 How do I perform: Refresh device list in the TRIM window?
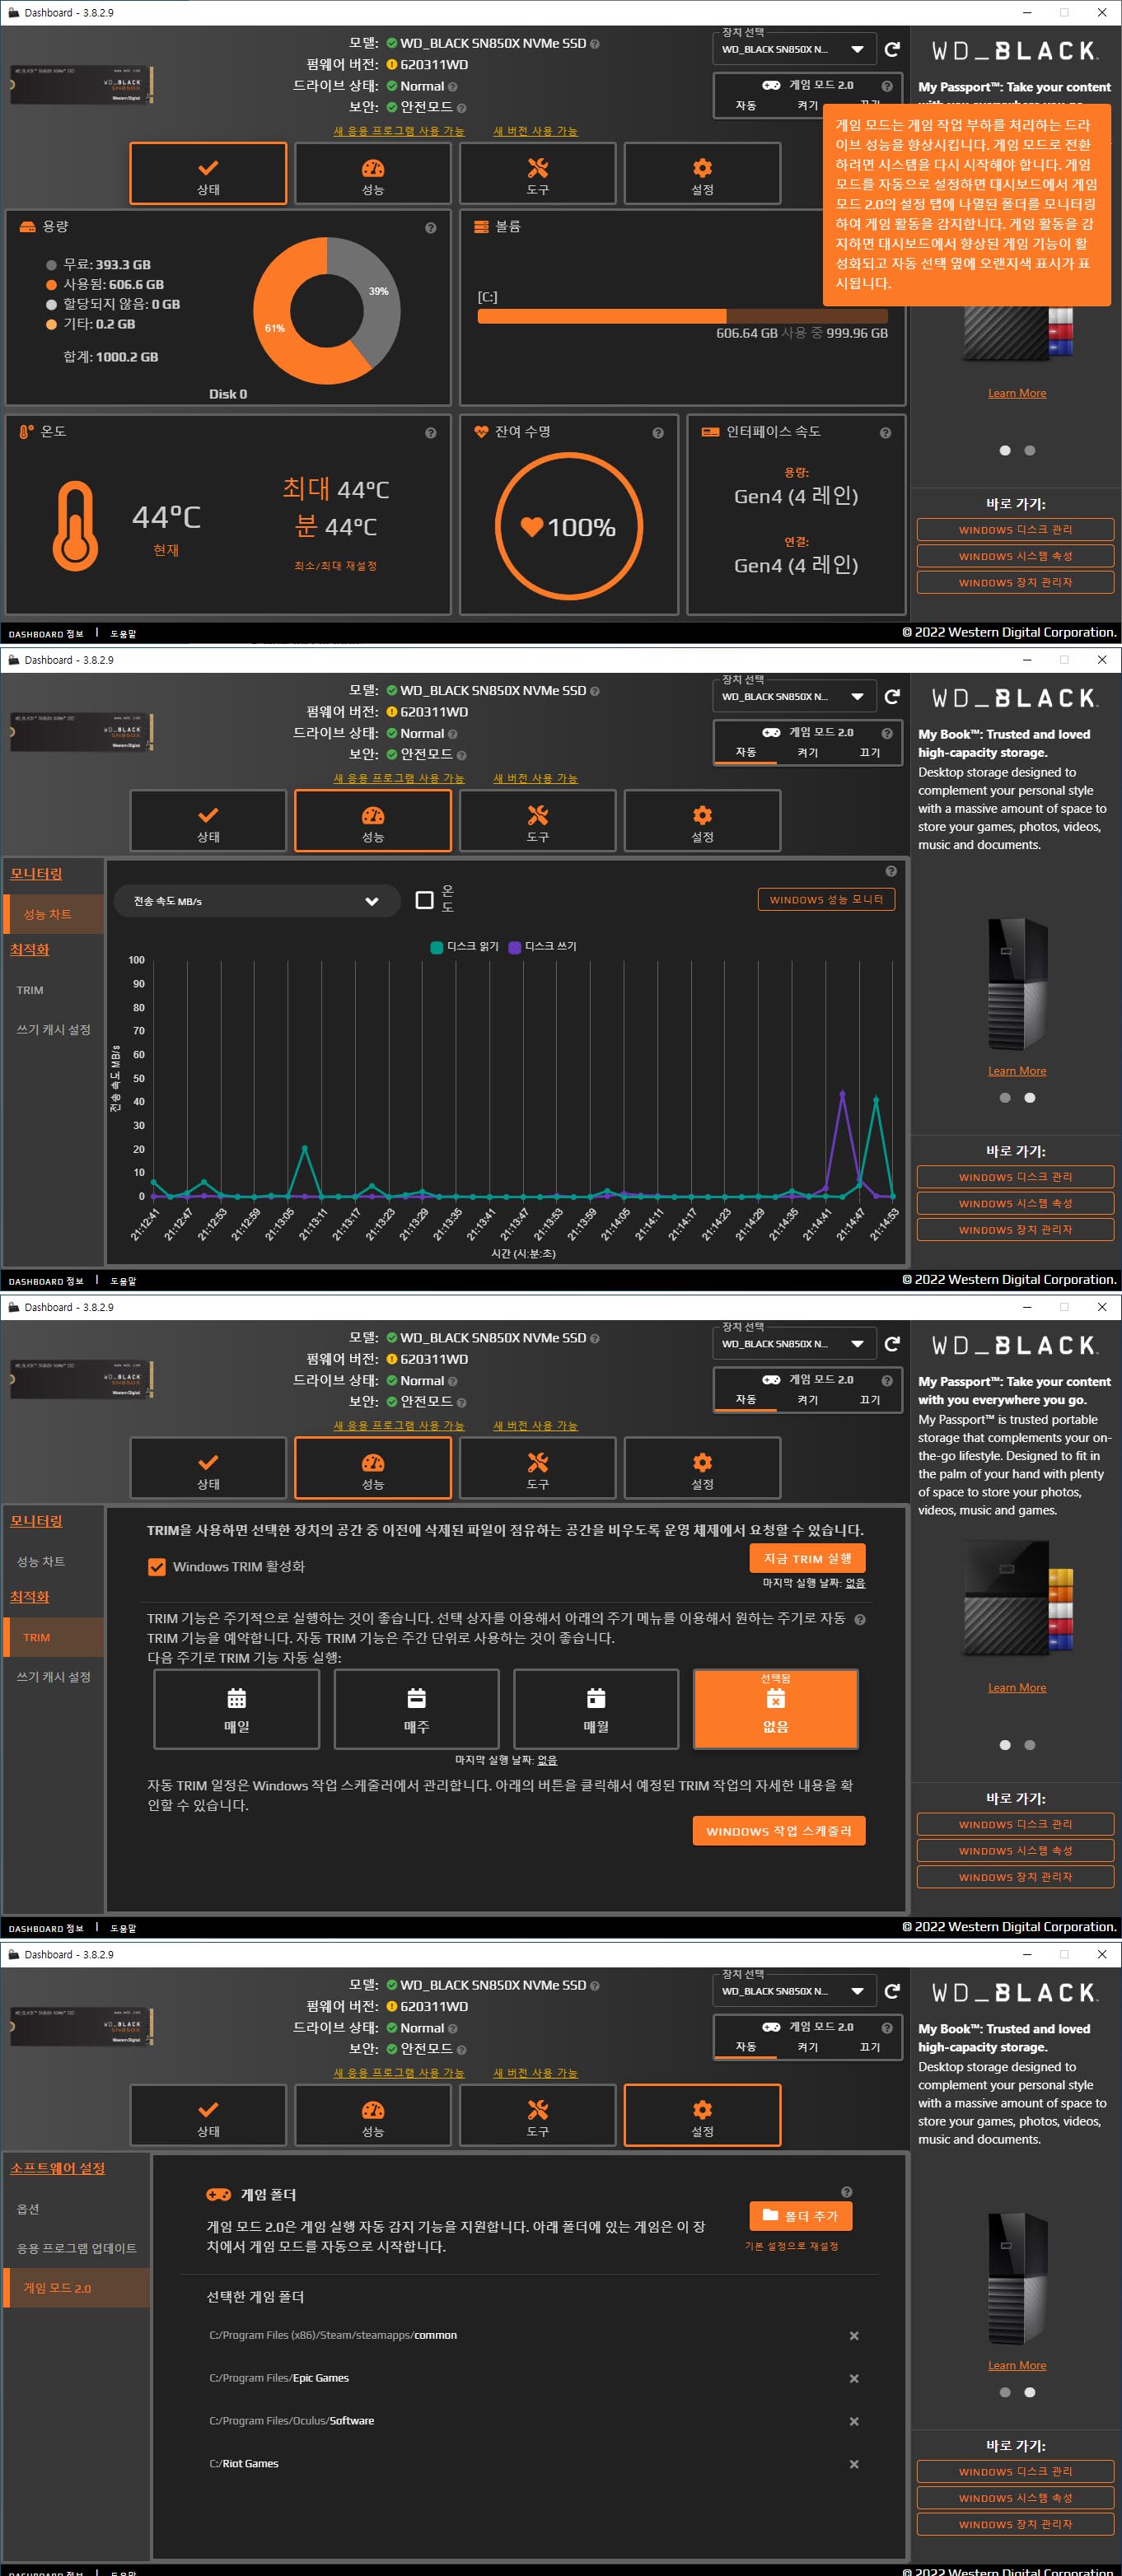(892, 1343)
